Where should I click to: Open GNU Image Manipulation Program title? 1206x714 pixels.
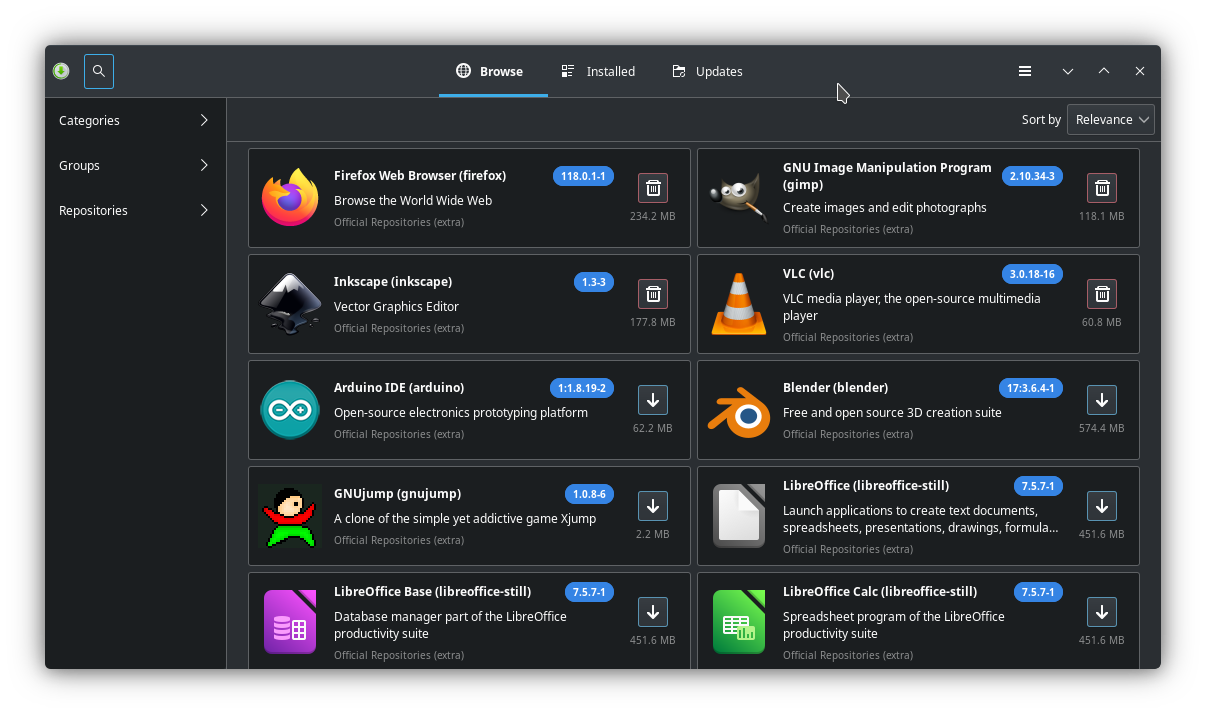coord(887,176)
